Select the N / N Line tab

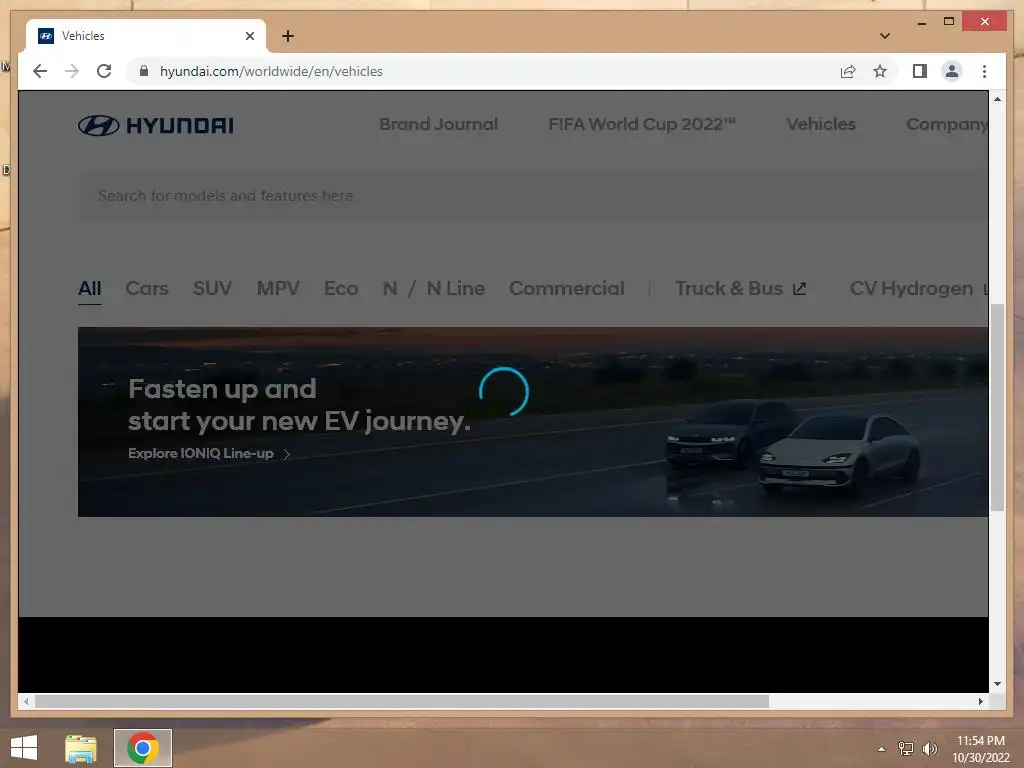[x=434, y=289]
